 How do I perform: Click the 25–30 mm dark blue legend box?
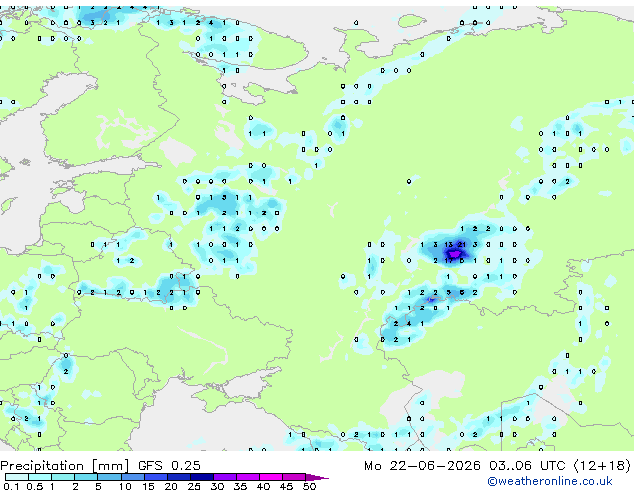(x=201, y=477)
